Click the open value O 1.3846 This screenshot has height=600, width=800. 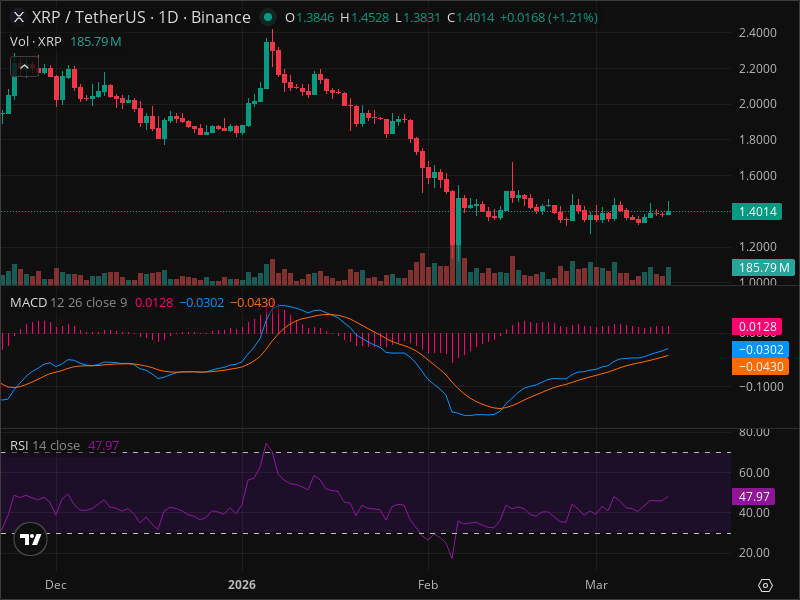[309, 17]
